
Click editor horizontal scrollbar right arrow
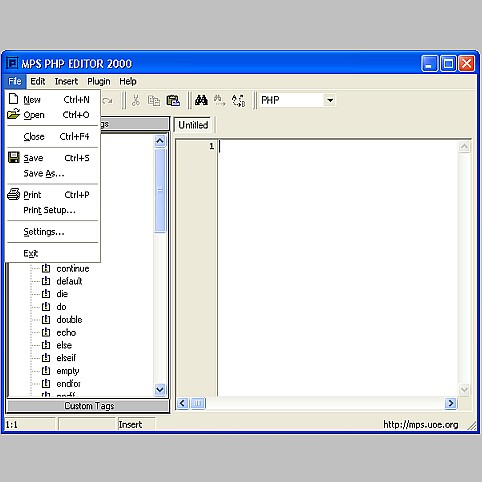(451, 403)
